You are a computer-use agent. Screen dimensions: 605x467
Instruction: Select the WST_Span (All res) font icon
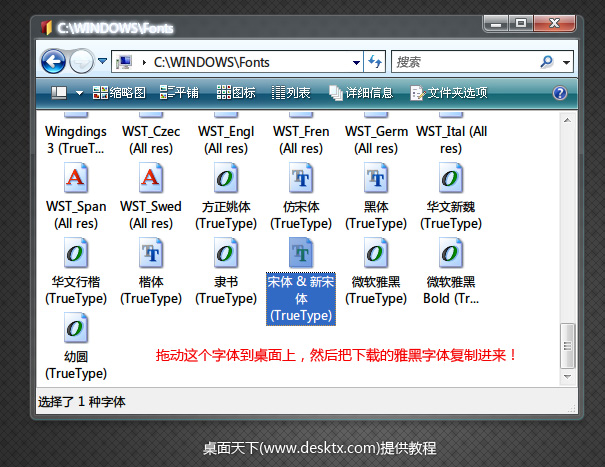(76, 178)
